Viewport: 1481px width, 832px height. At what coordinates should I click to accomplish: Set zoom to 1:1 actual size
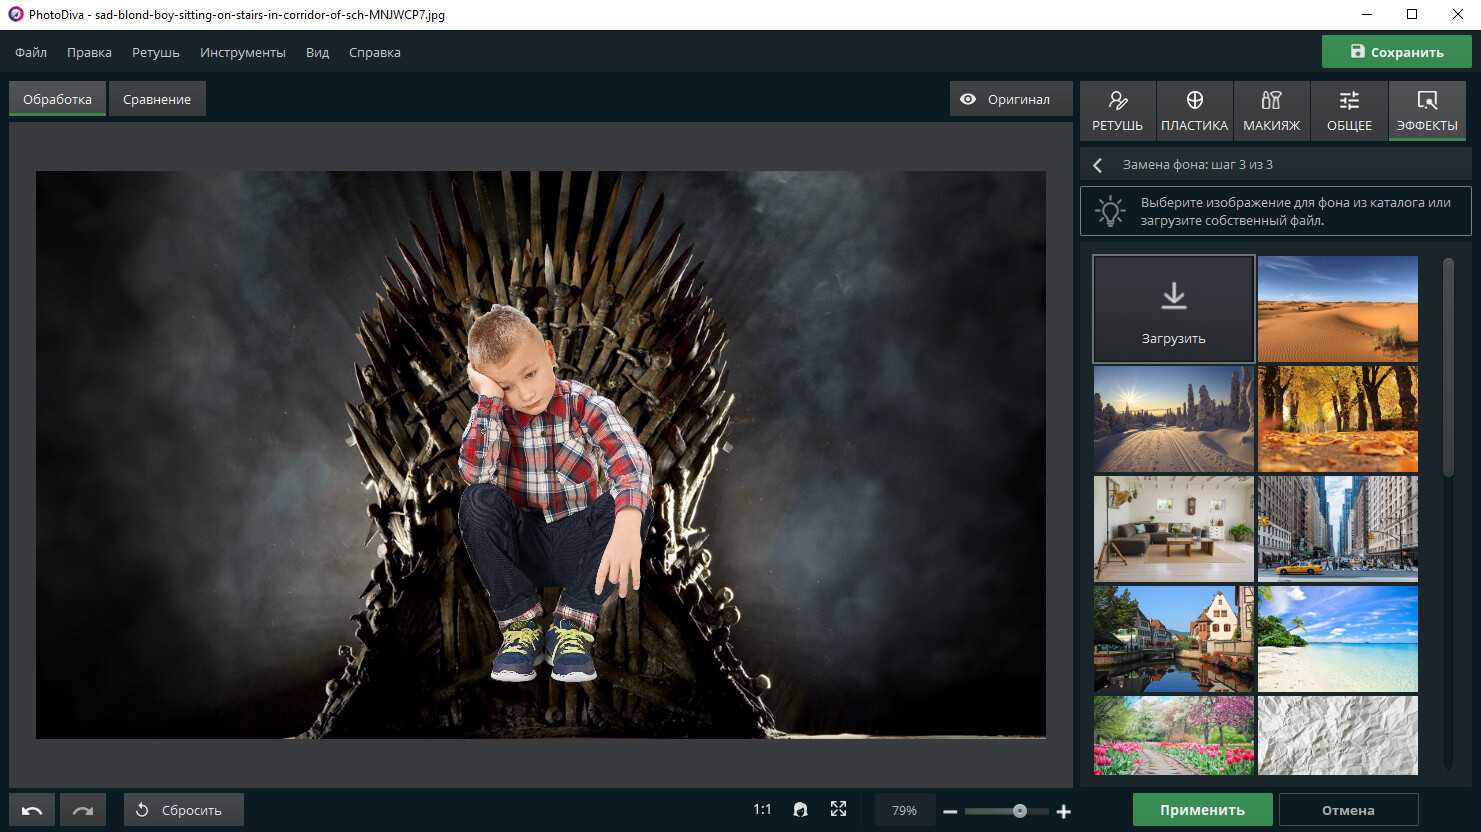tap(762, 810)
